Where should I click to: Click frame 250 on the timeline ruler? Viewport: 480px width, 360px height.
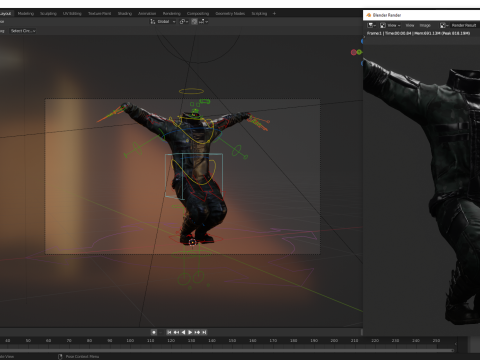click(436, 341)
